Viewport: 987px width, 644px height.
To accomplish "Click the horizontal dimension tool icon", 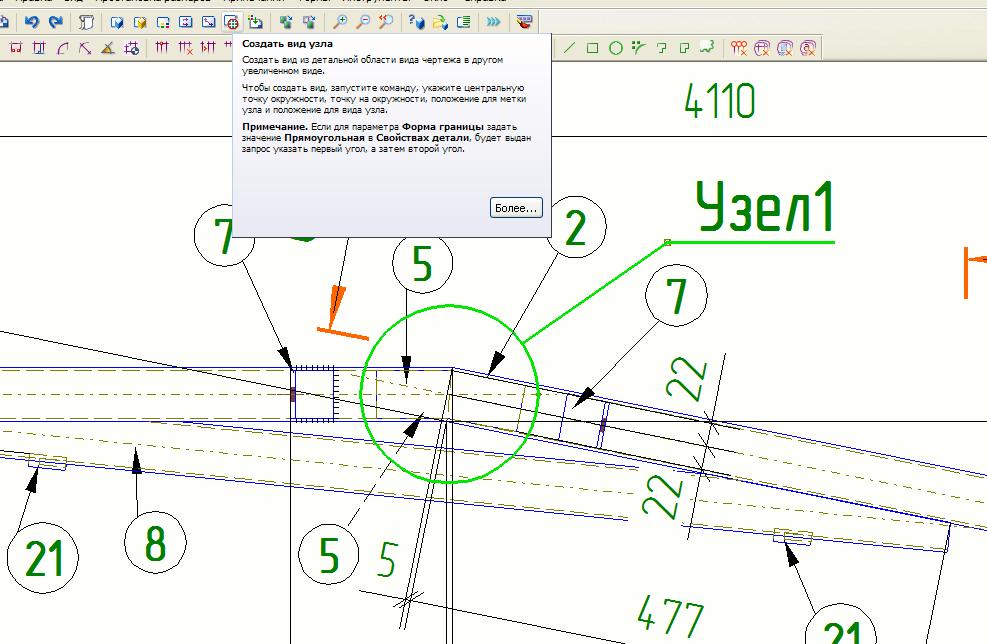I will pos(16,47).
